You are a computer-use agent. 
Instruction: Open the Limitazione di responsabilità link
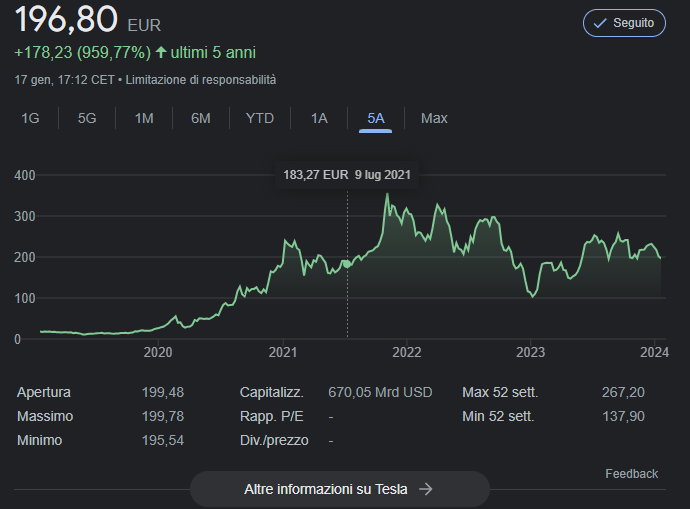[201, 80]
